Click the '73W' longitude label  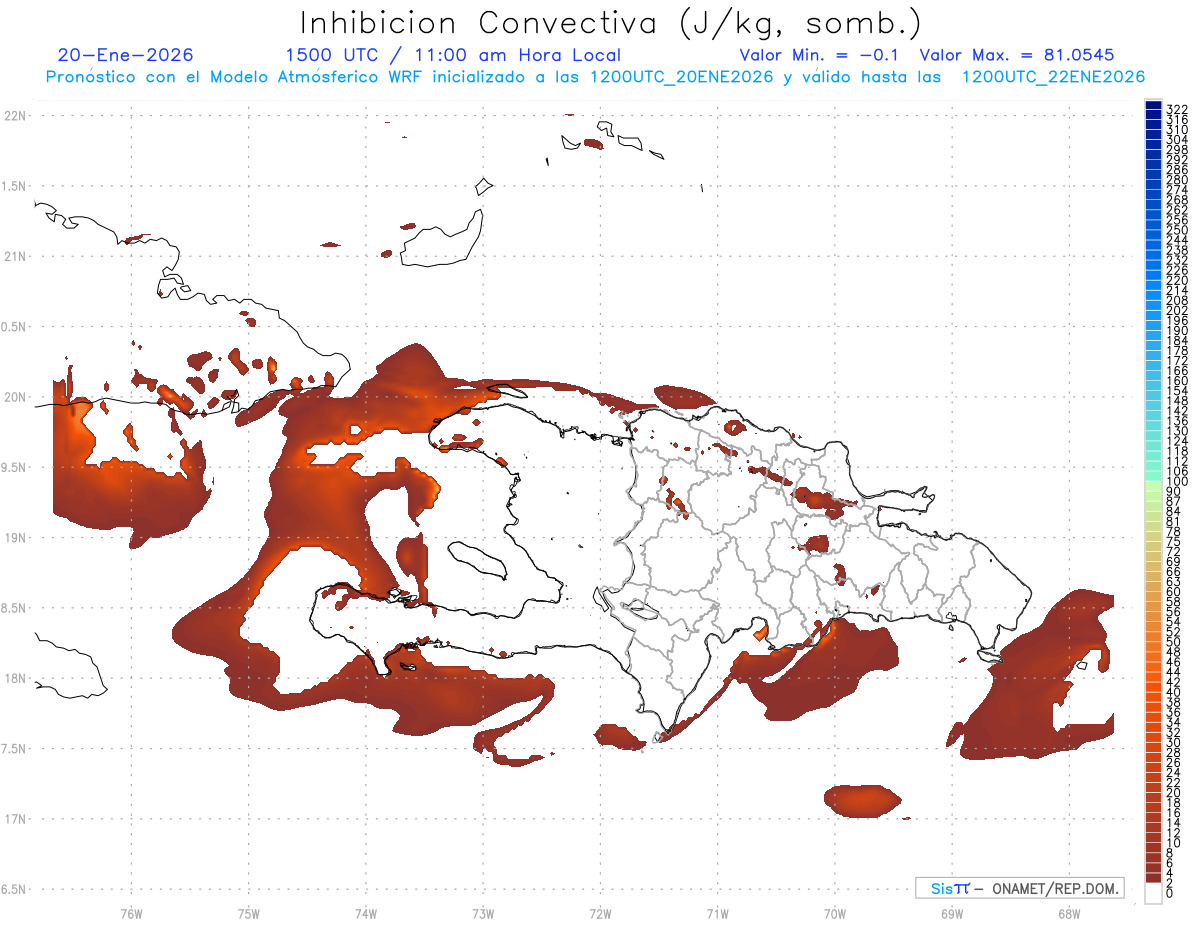[x=483, y=913]
